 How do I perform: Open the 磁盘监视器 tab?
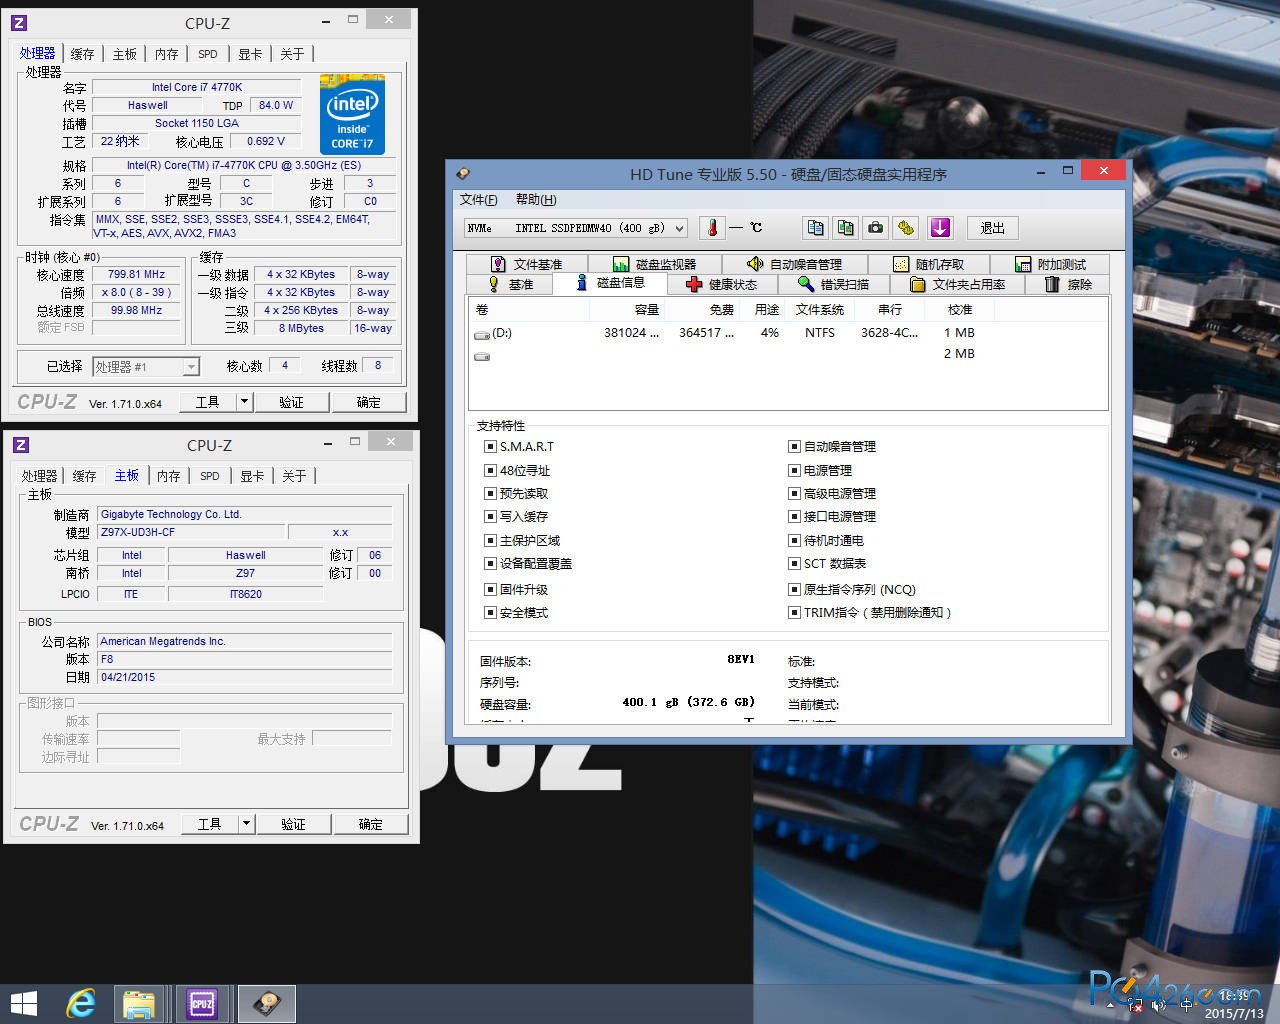click(x=654, y=264)
